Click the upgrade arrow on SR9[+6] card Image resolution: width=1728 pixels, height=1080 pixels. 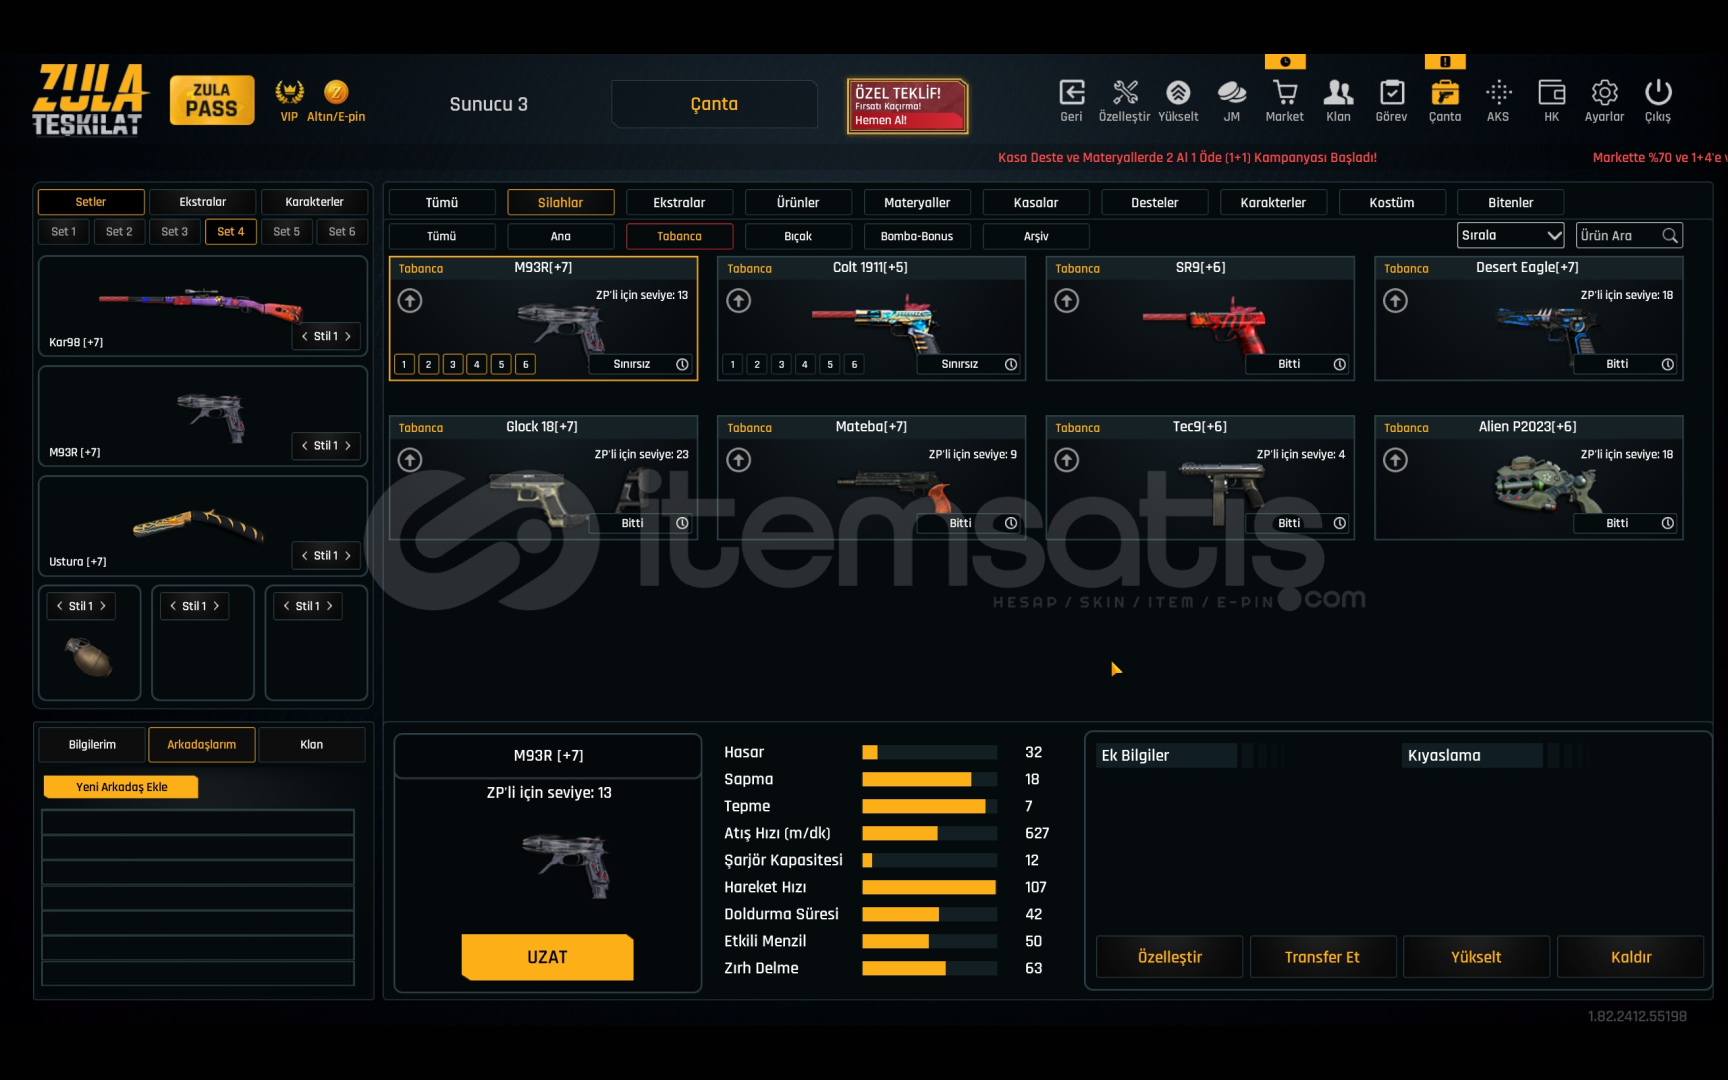1067,300
